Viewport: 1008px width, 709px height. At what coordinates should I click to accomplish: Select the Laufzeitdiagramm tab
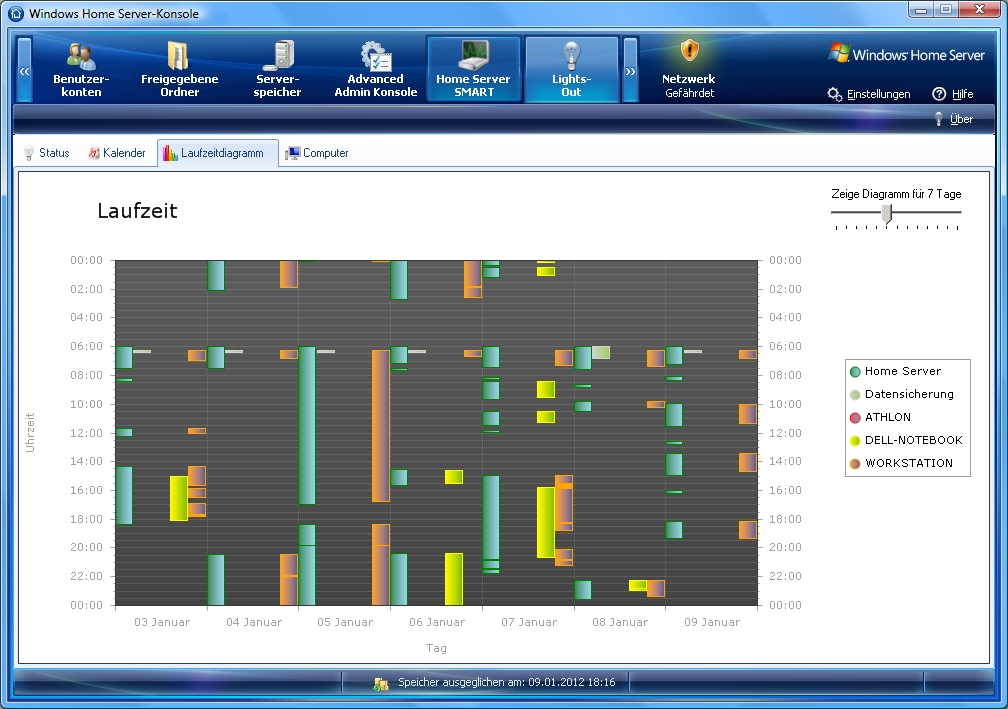coord(217,153)
